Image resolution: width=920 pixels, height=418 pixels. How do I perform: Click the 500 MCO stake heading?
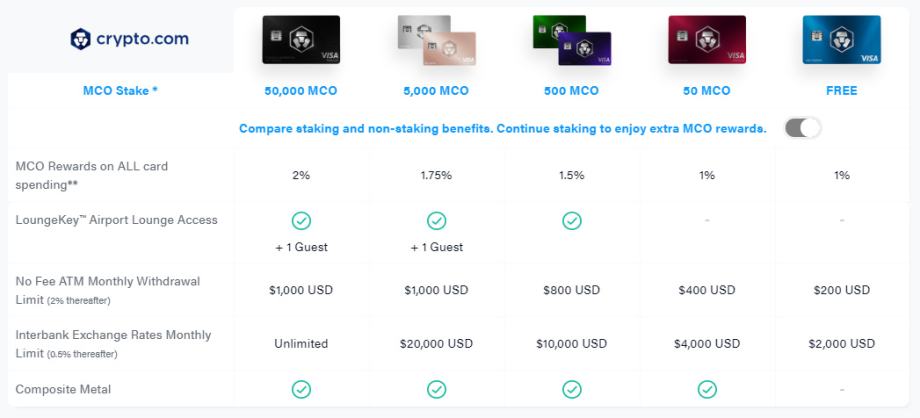pyautogui.click(x=571, y=91)
